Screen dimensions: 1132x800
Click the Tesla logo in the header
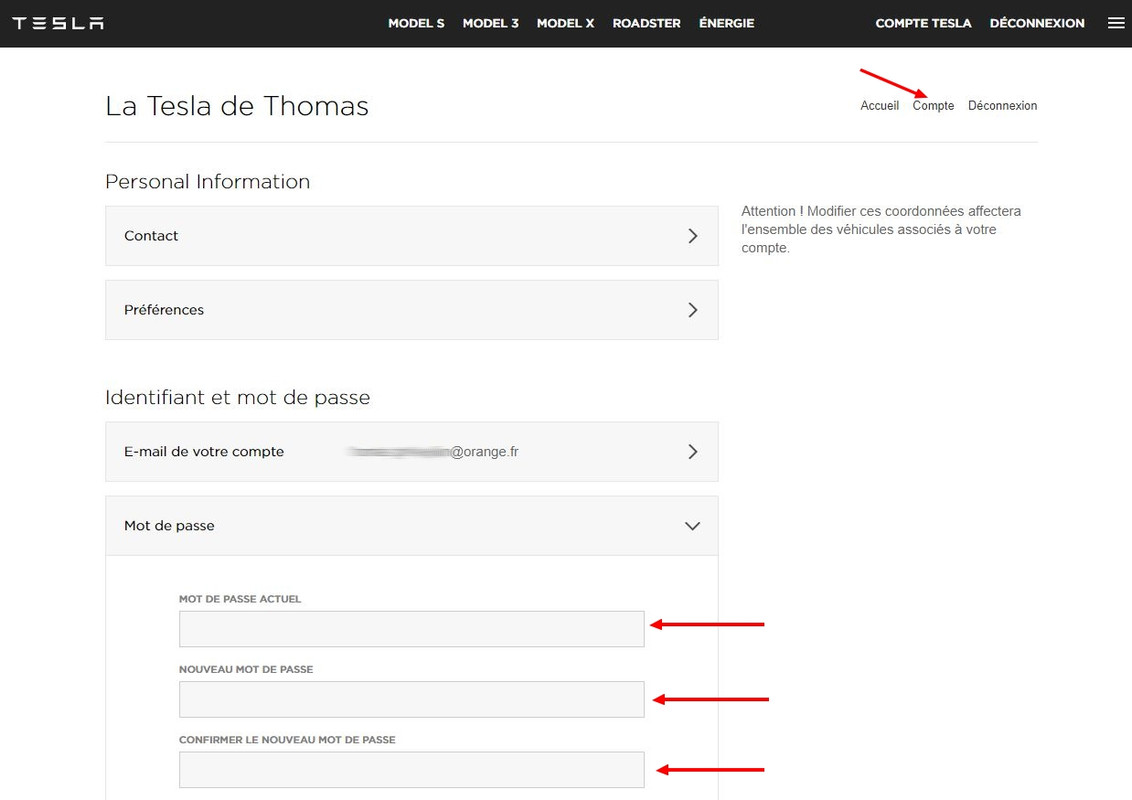(58, 23)
